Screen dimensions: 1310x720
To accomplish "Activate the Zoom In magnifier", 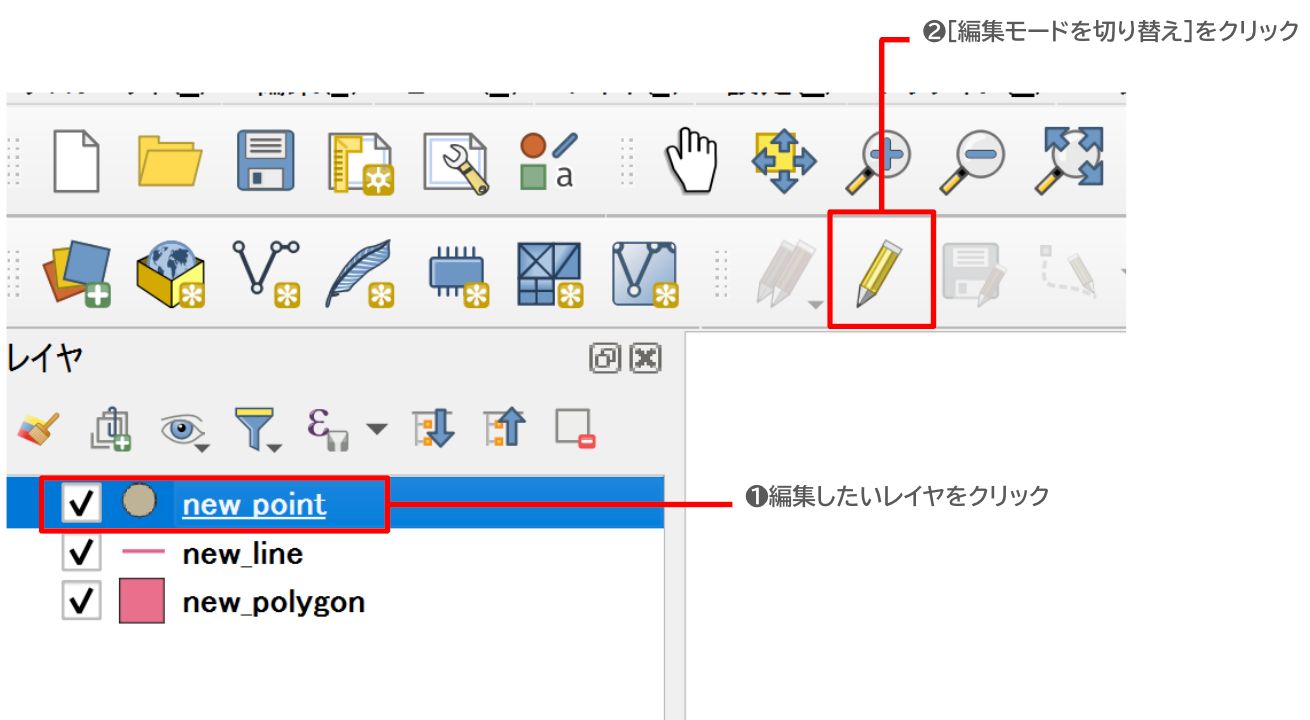I will tap(878, 161).
